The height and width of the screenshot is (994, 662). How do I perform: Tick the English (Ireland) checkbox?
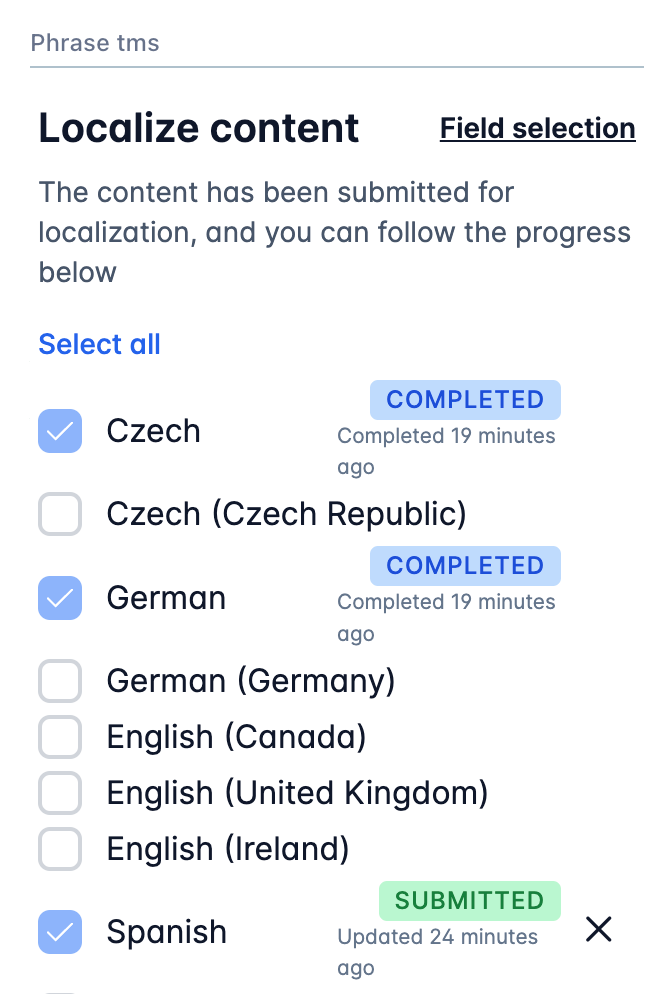click(x=60, y=849)
